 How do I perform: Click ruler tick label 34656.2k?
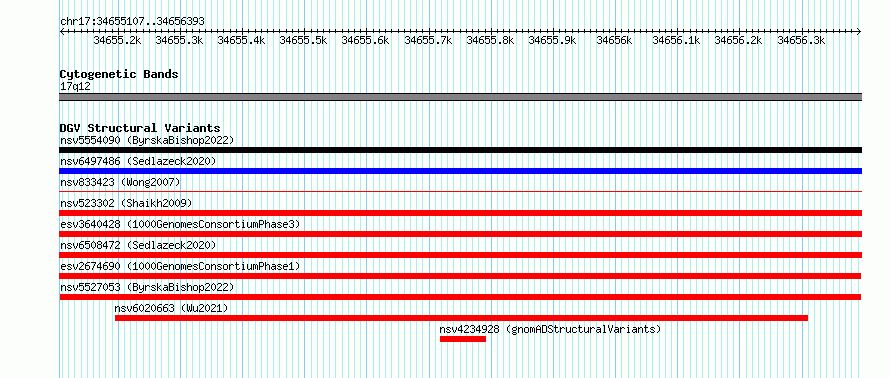pyautogui.click(x=738, y=41)
